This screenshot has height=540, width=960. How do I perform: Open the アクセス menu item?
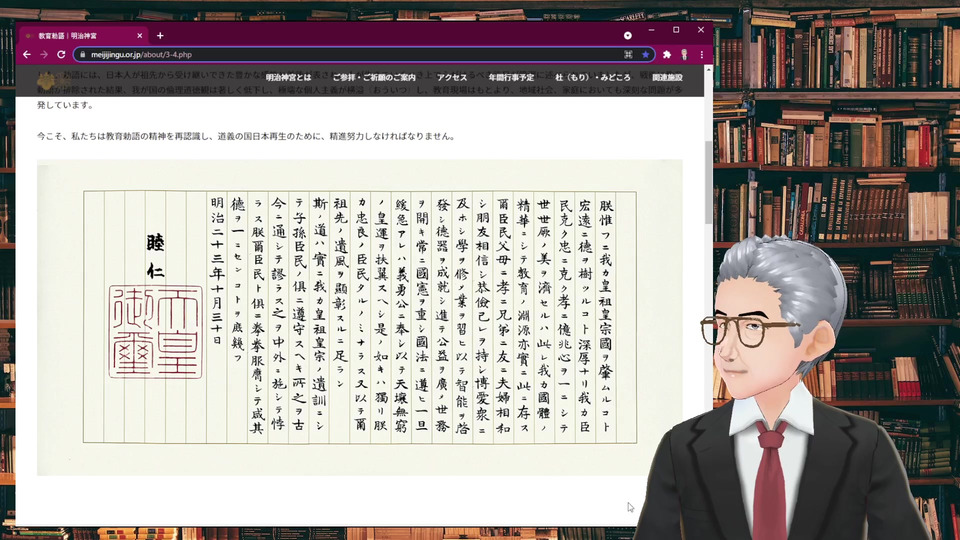click(452, 78)
